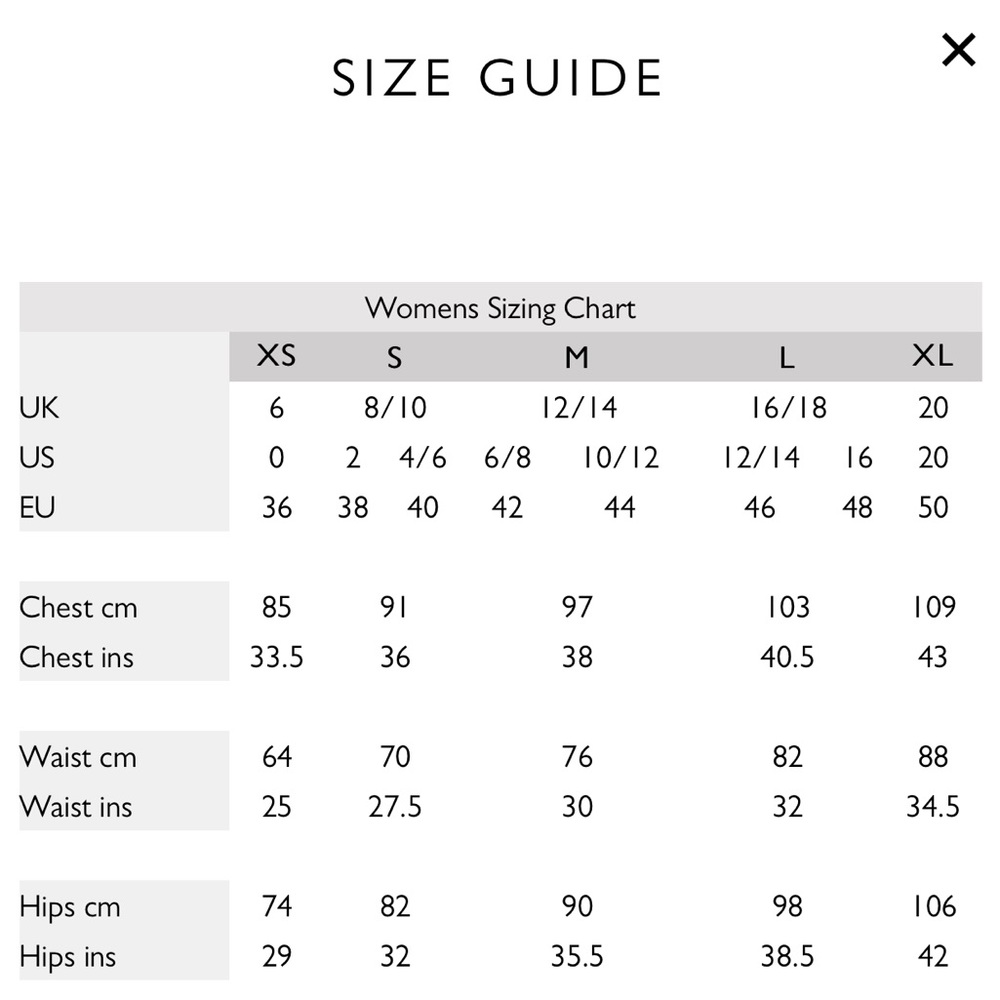
Task: Click the Waist ins row label
Action: (x=76, y=807)
